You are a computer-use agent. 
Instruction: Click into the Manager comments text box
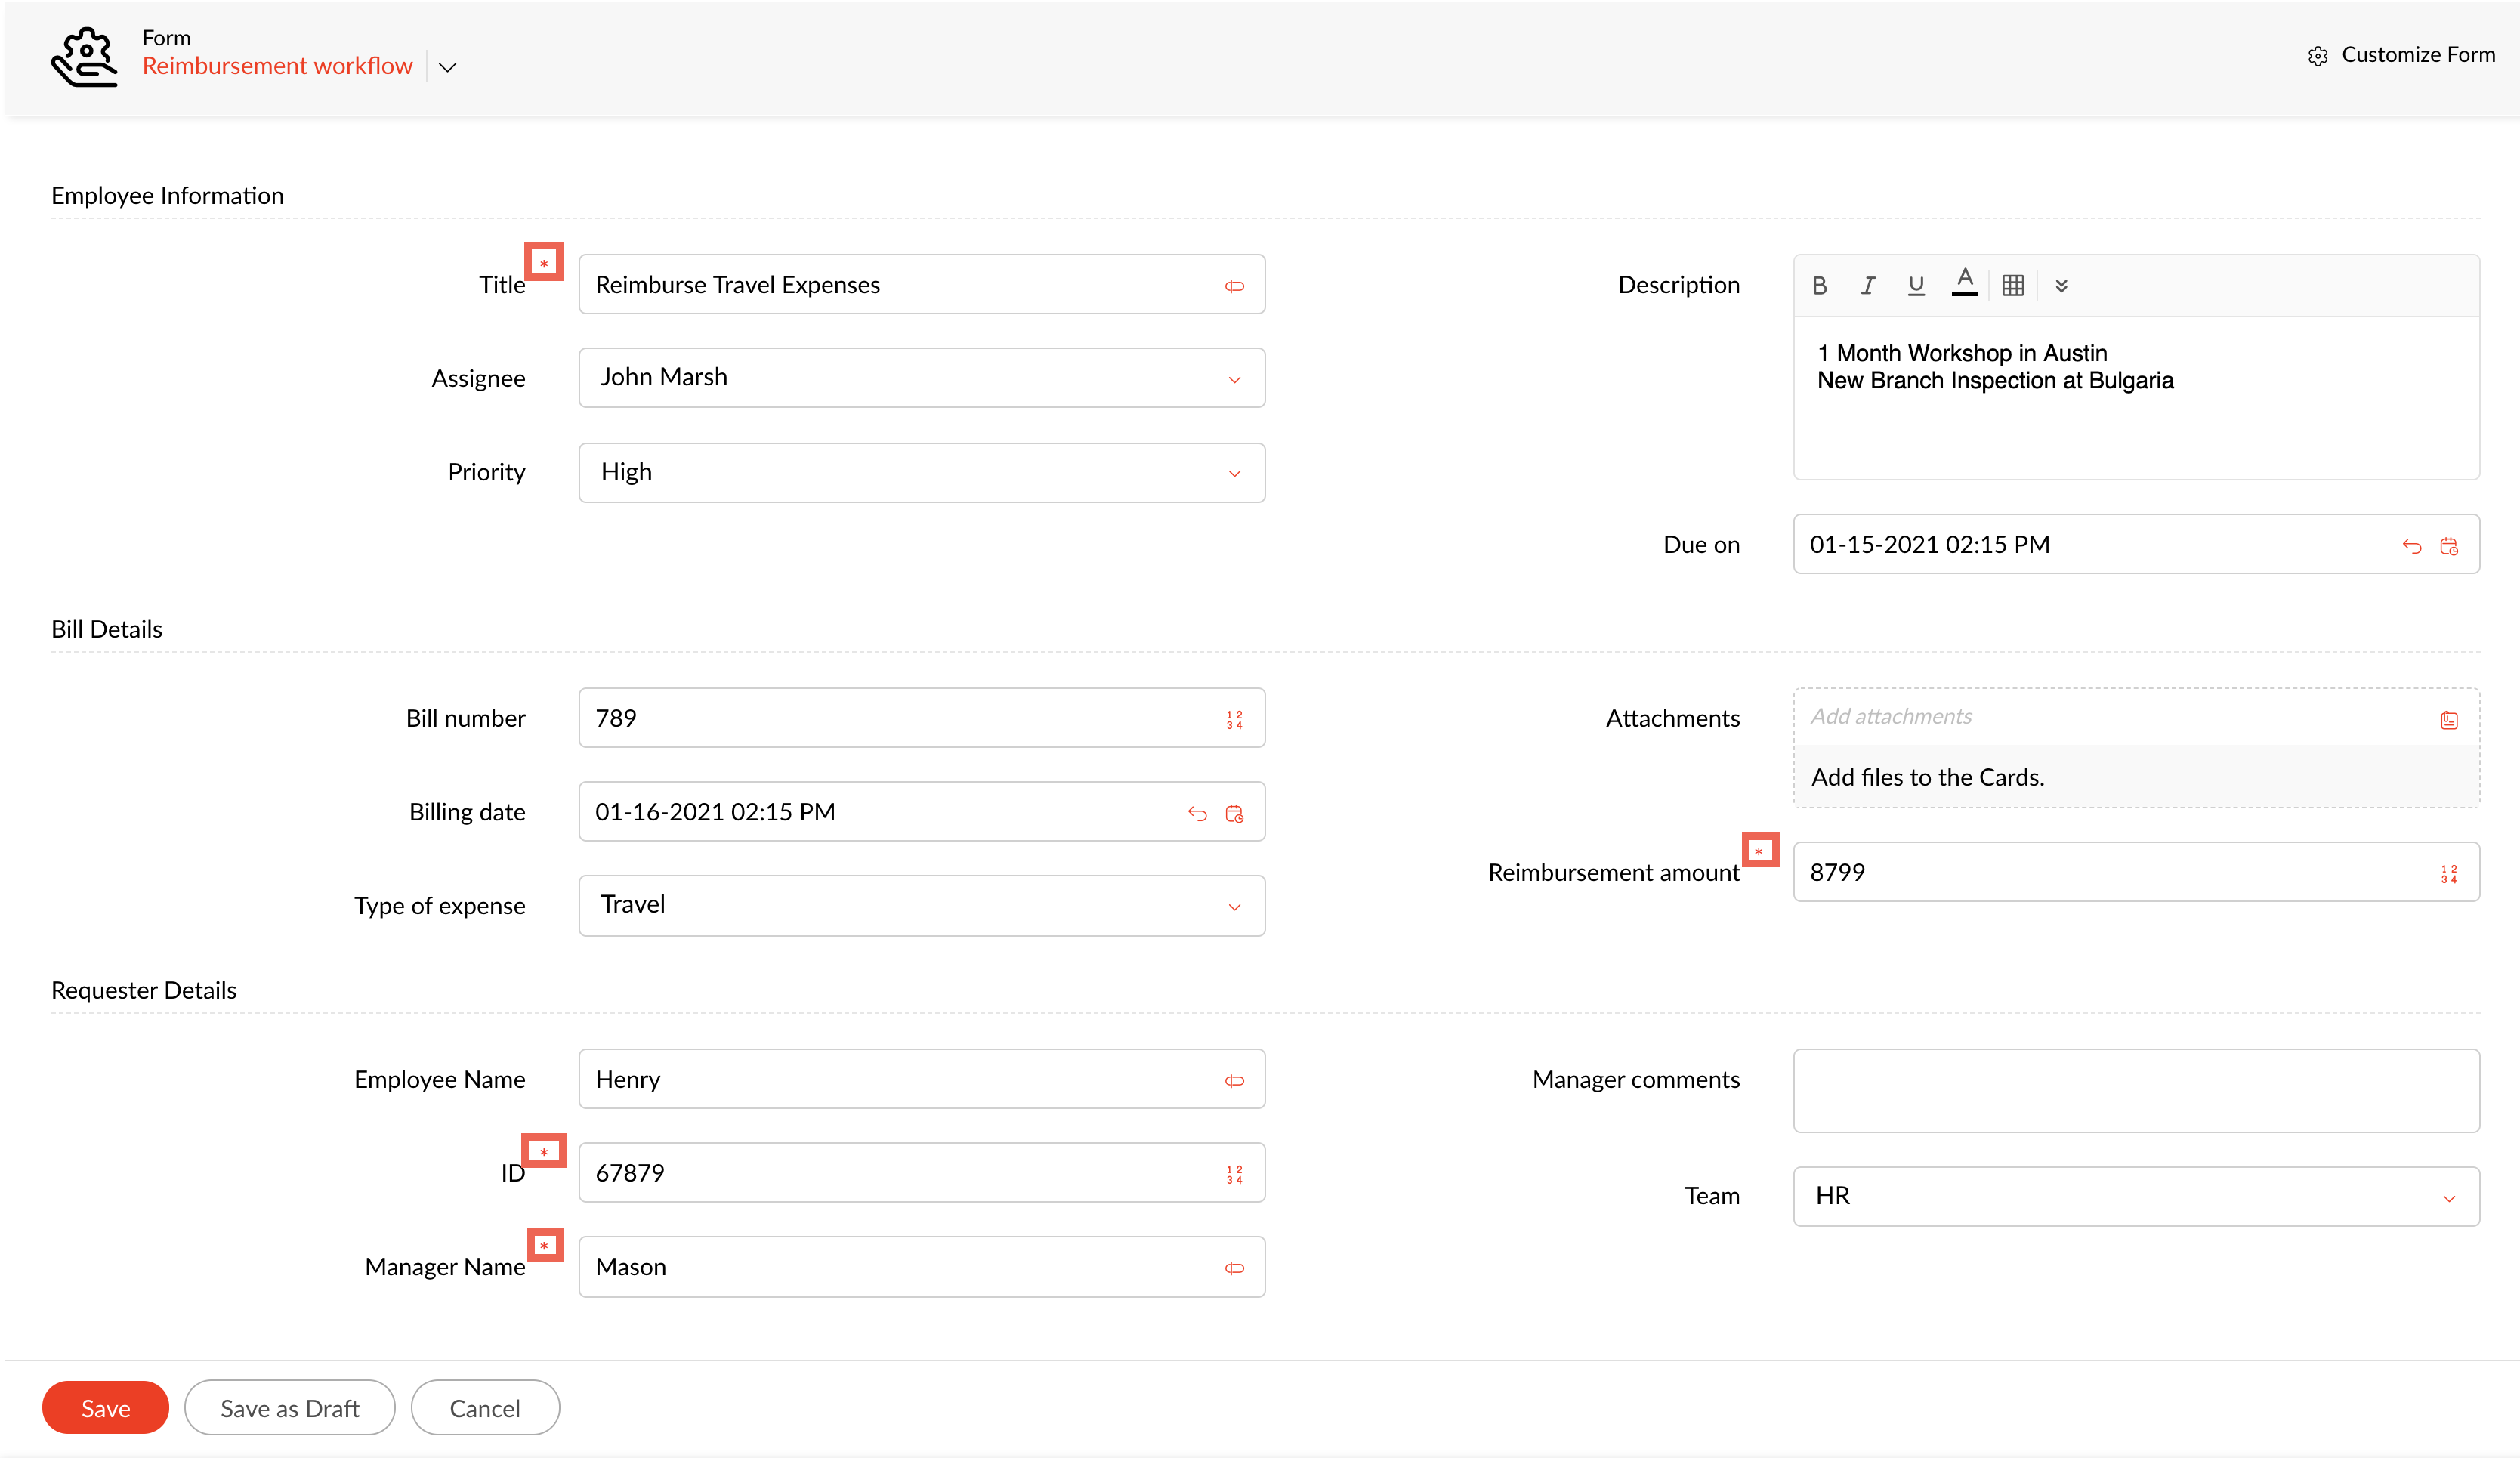2135,1090
